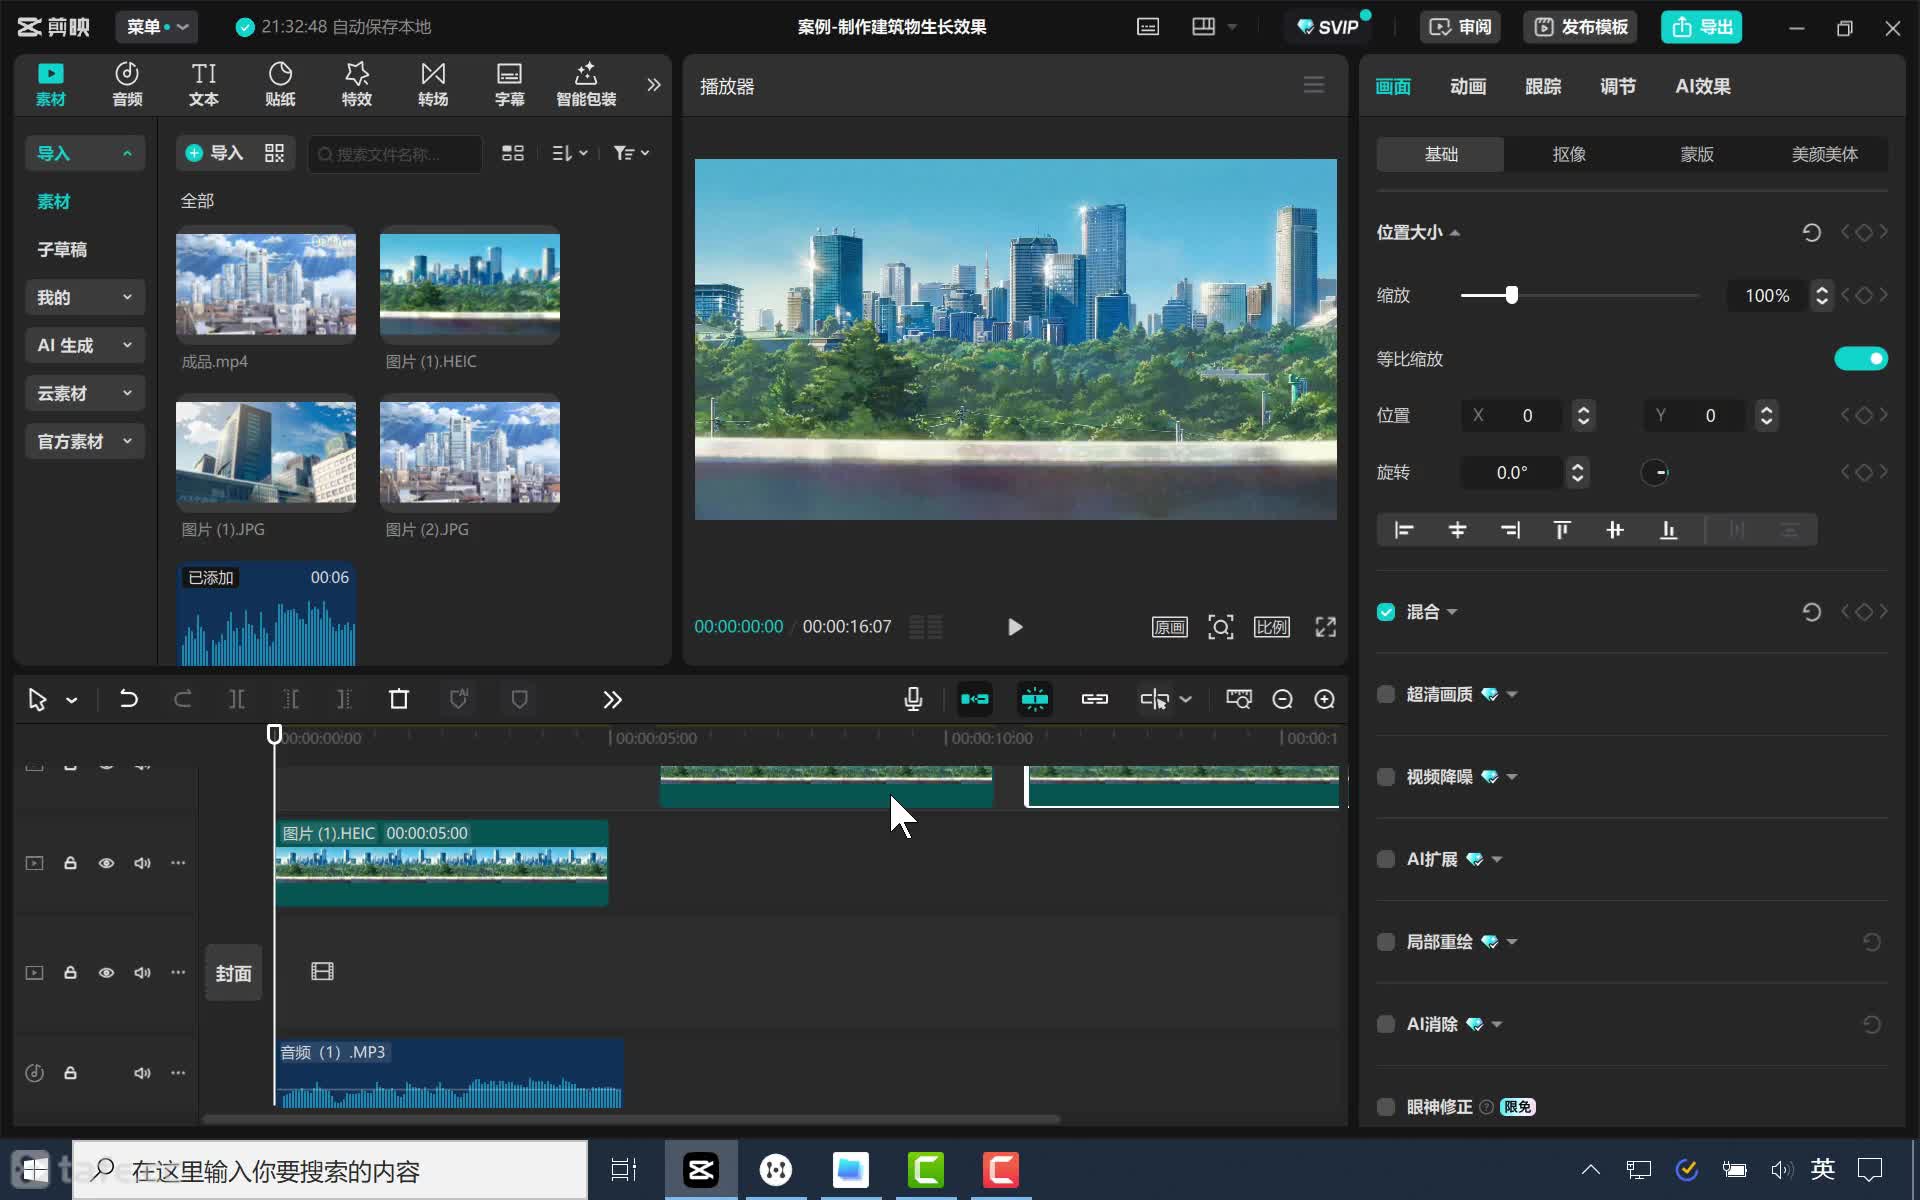The width and height of the screenshot is (1920, 1200).
Task: Open the 贴纸 stickers panel
Action: coord(280,84)
